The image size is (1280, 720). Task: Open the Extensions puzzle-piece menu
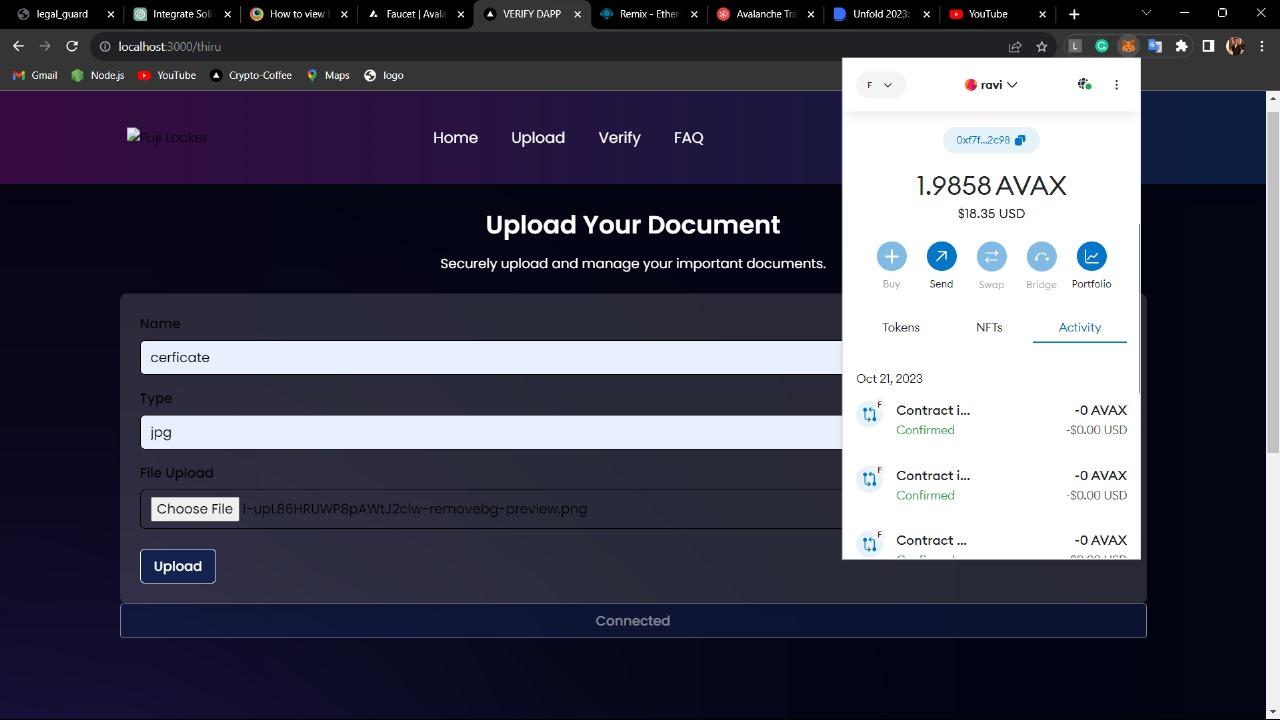(1182, 46)
